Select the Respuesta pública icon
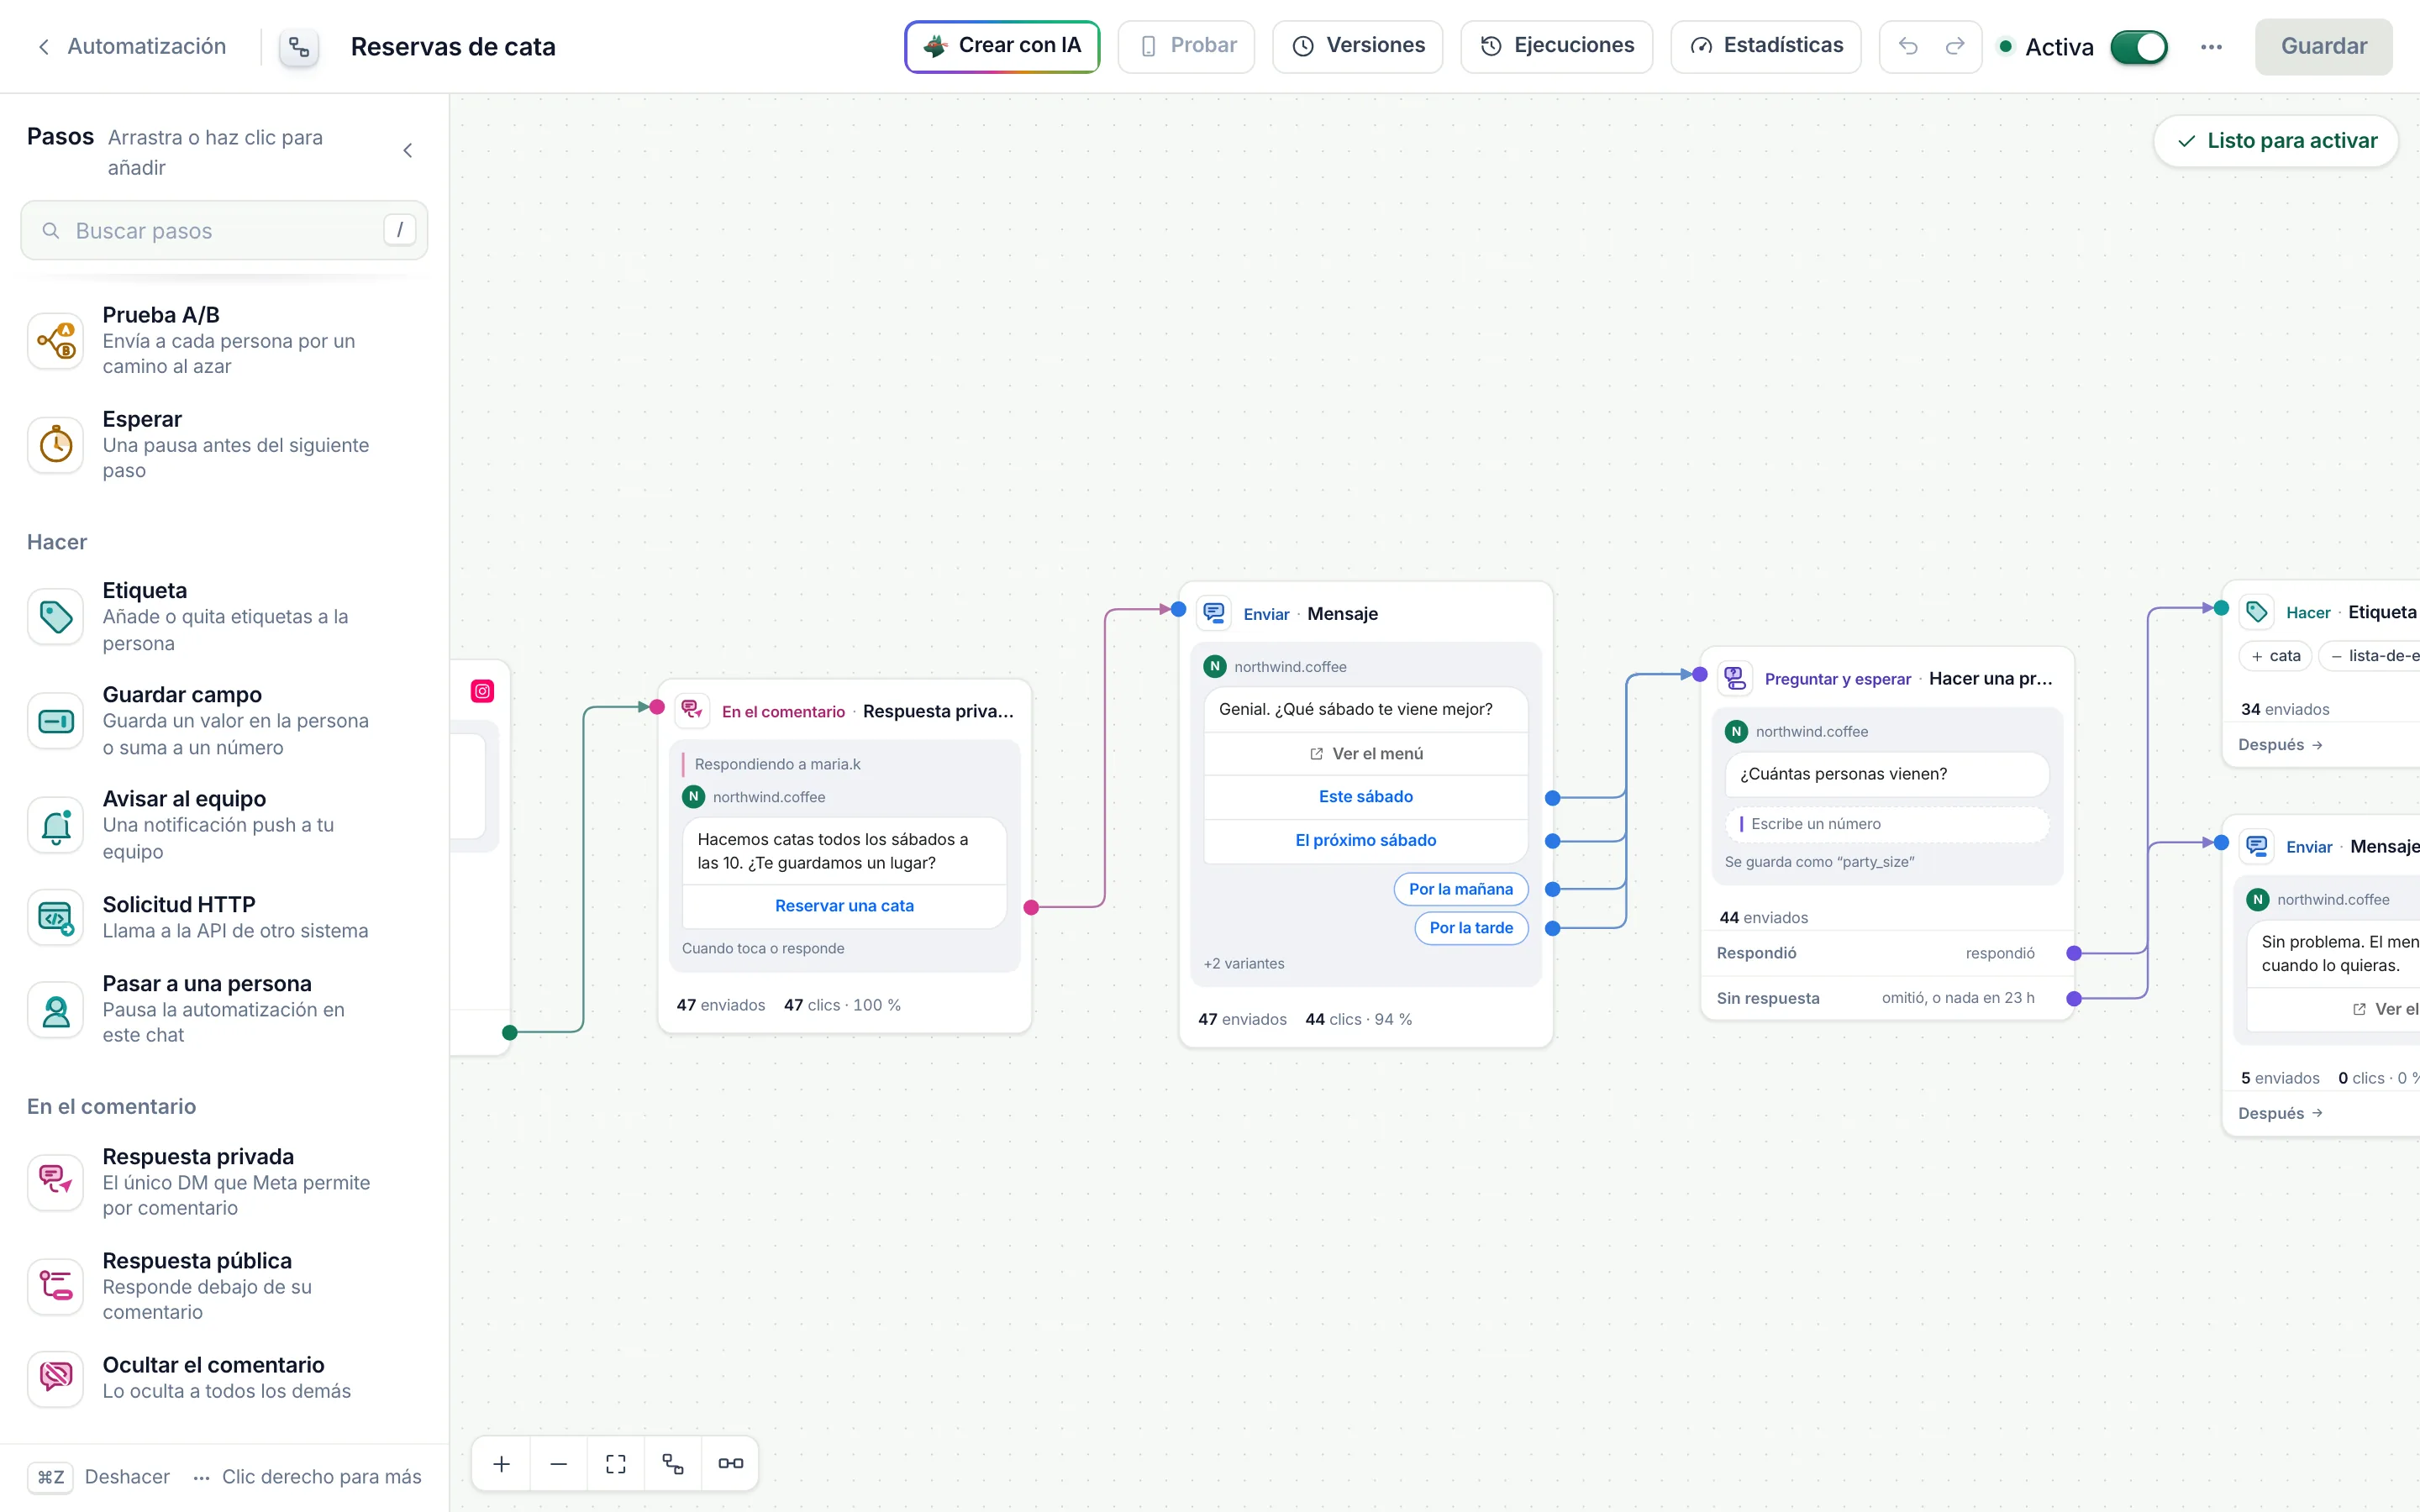This screenshot has width=2420, height=1512. pyautogui.click(x=56, y=1286)
